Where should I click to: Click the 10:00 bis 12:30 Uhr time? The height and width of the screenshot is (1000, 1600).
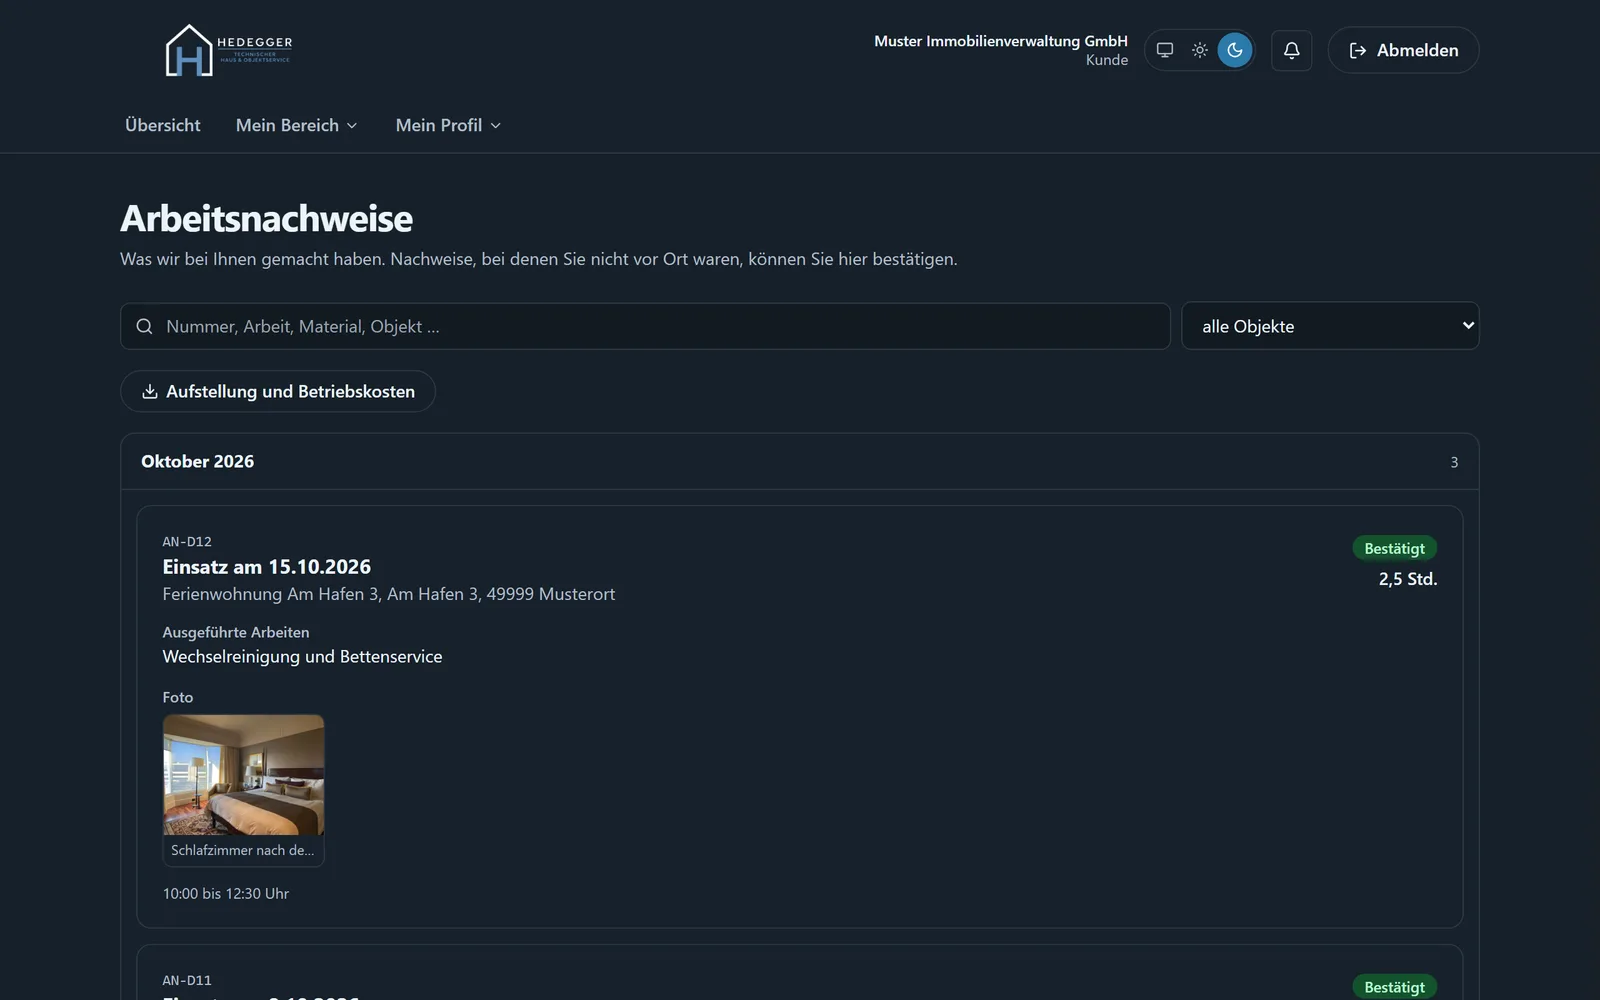tap(226, 894)
